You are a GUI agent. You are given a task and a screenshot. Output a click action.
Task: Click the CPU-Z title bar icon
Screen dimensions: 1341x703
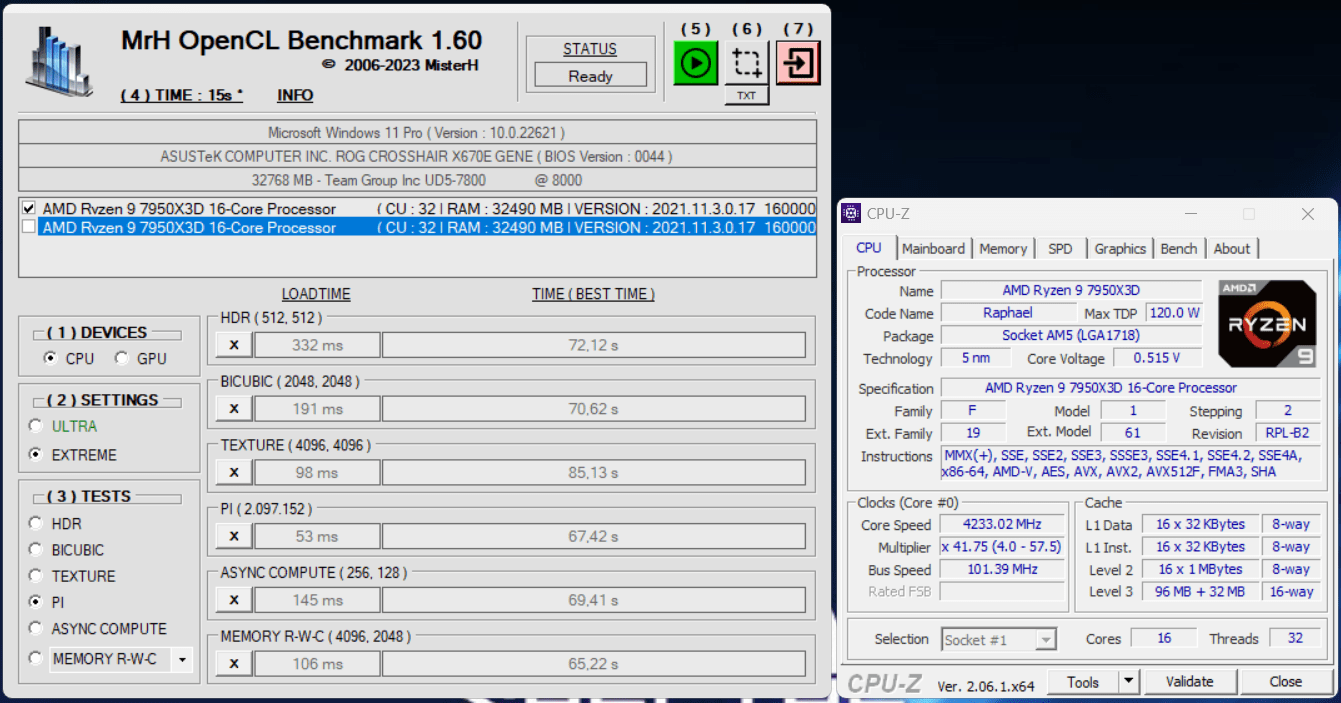pyautogui.click(x=851, y=214)
